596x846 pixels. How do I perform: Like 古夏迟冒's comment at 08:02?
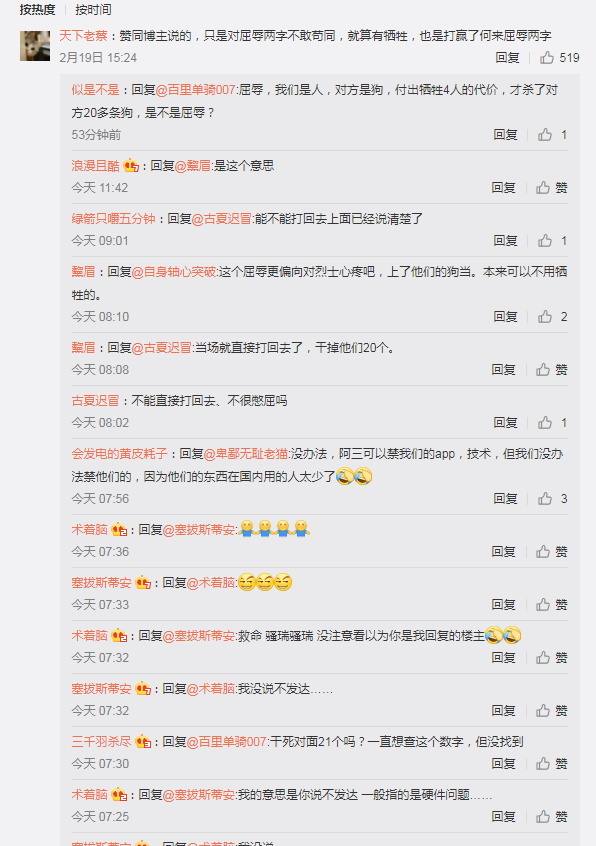[x=552, y=422]
